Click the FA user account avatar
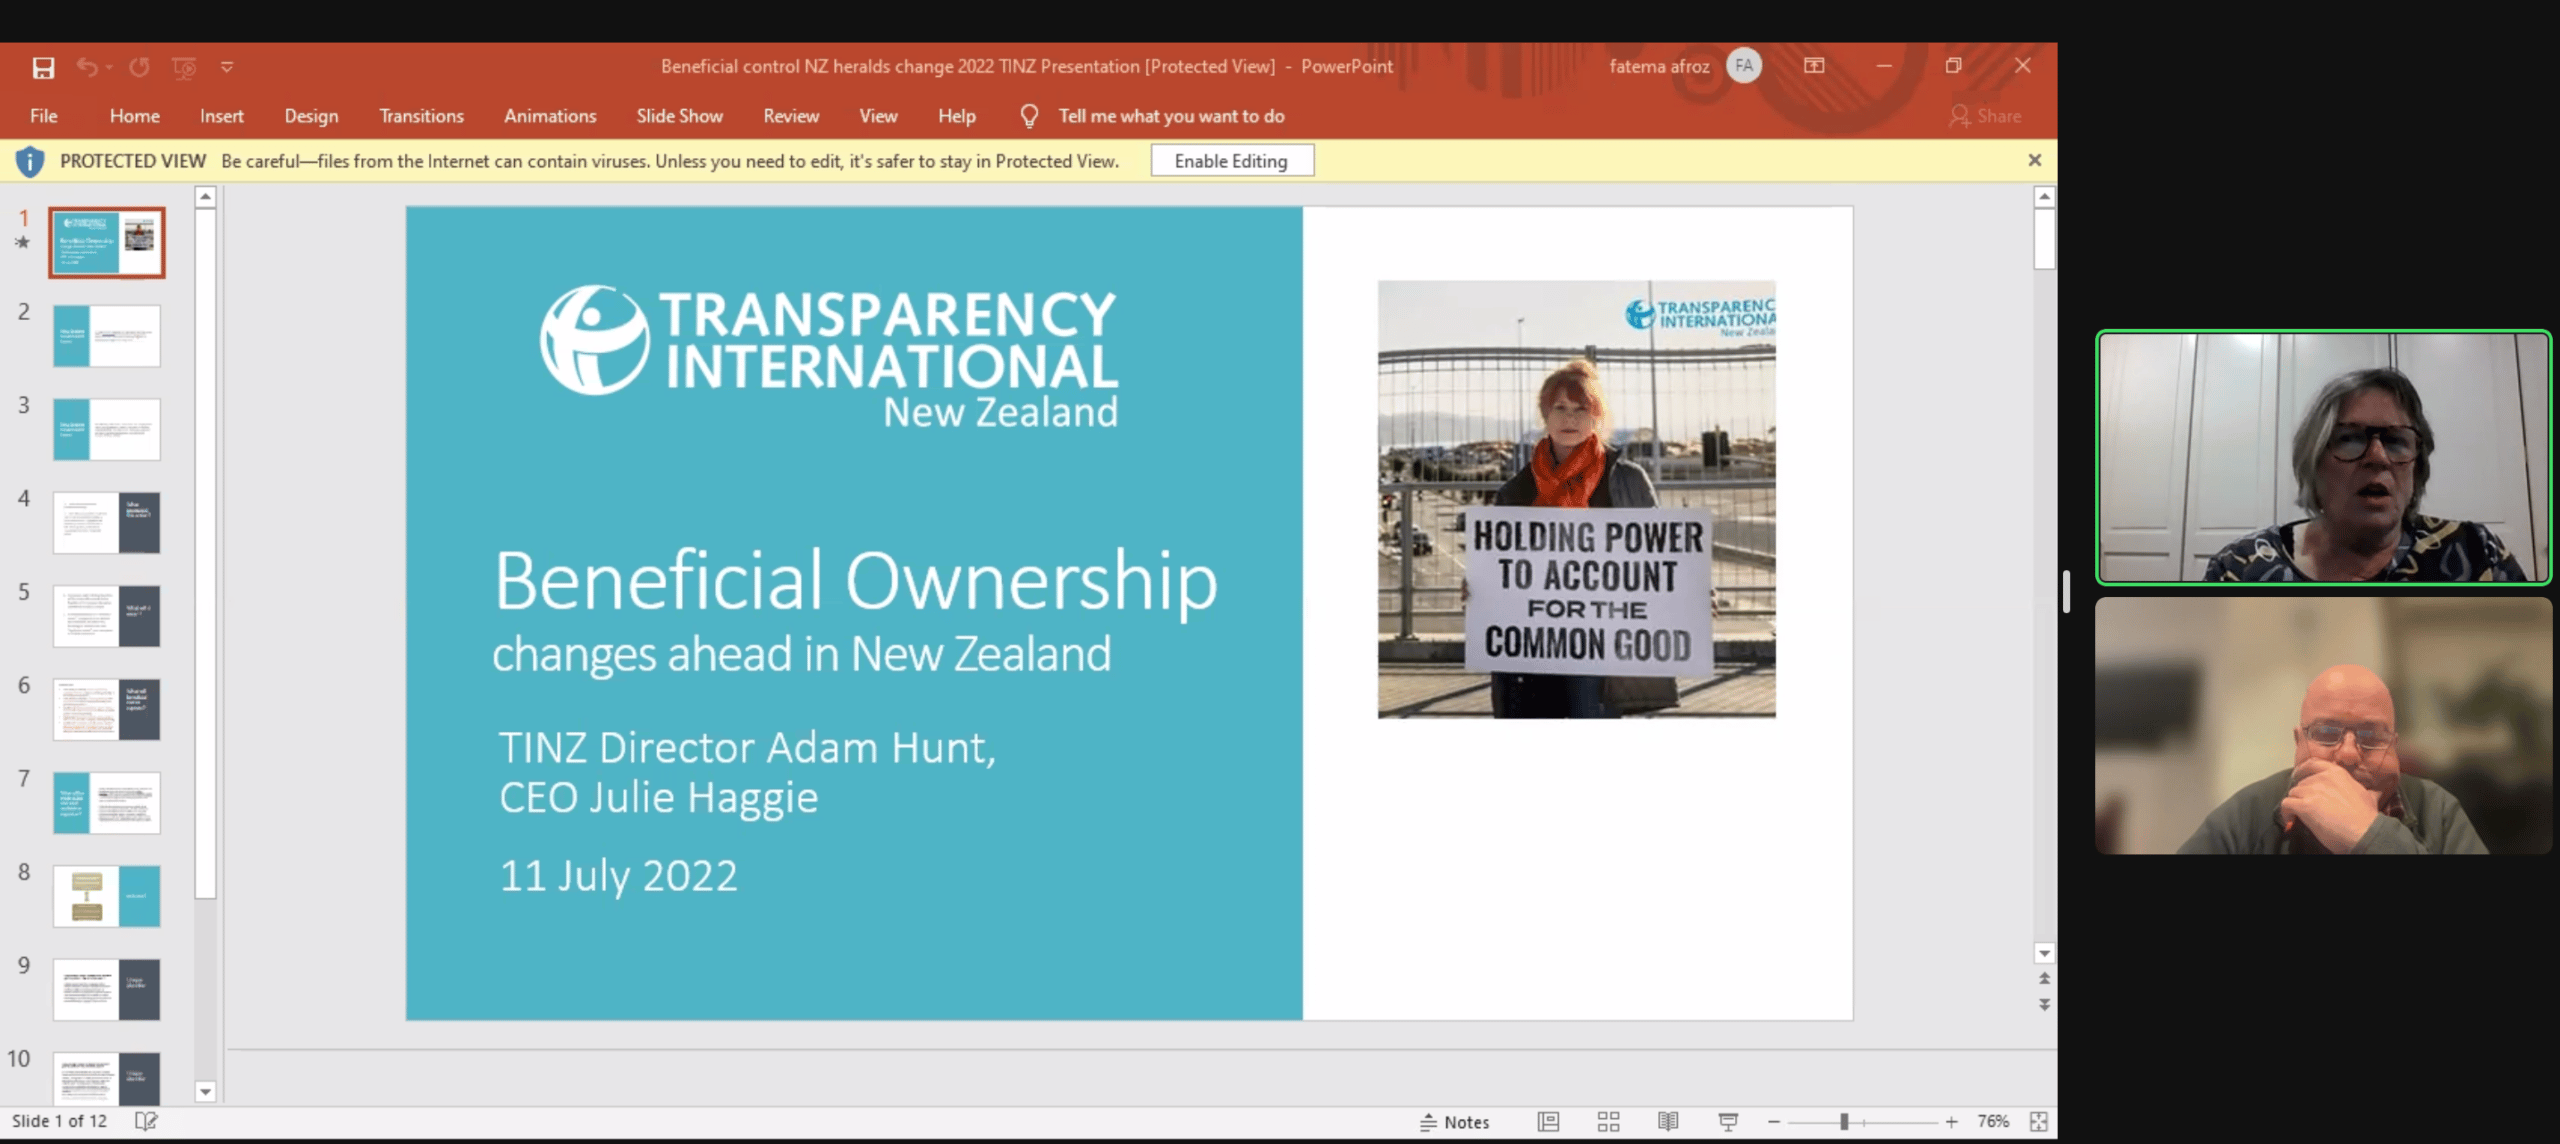The height and width of the screenshot is (1144, 2560). [x=1744, y=66]
